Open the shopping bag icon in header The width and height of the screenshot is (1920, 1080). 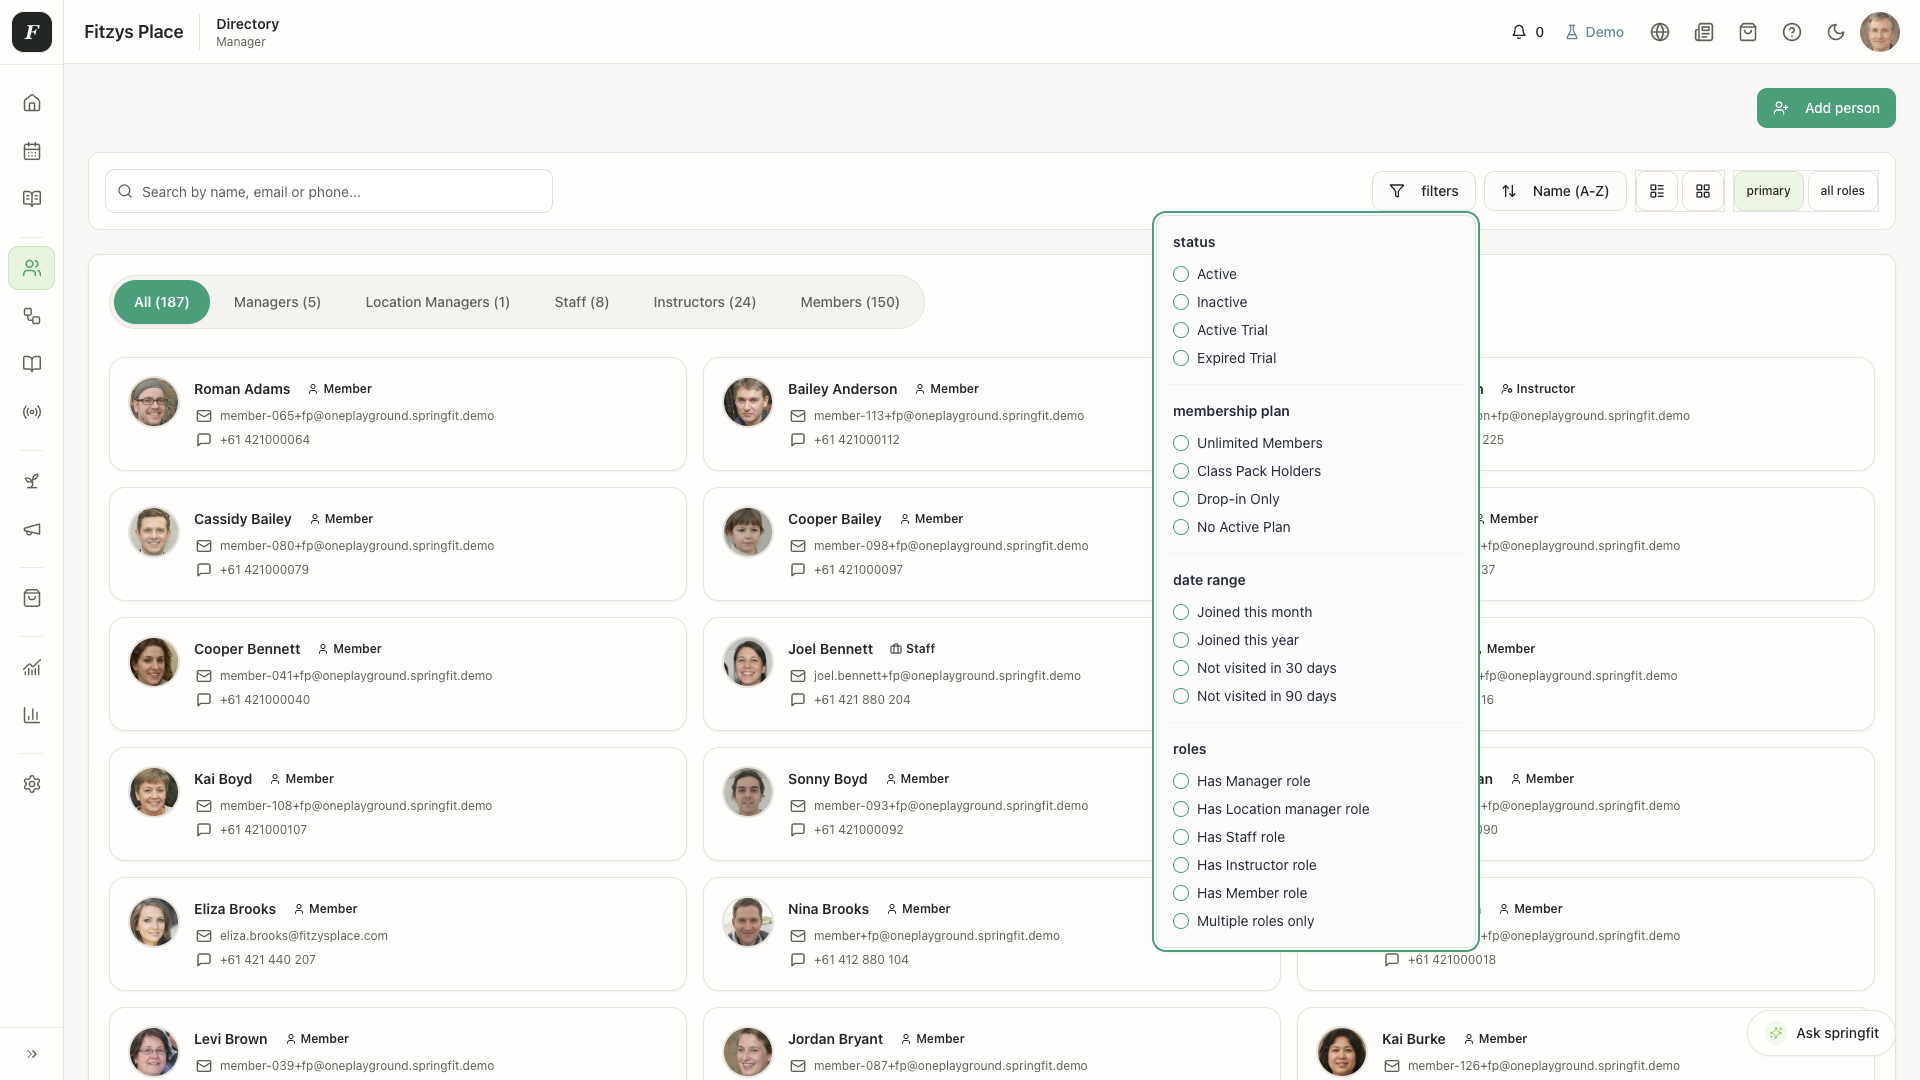1748,32
